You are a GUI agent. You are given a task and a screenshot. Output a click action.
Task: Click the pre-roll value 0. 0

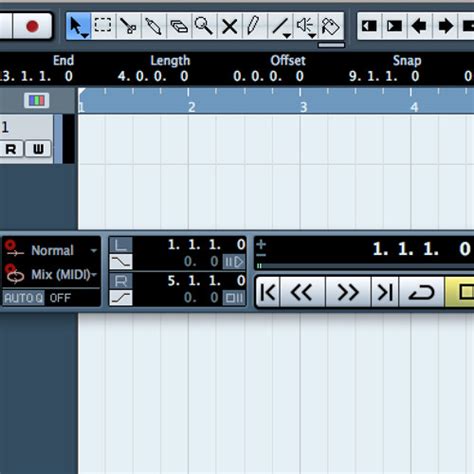click(x=201, y=262)
